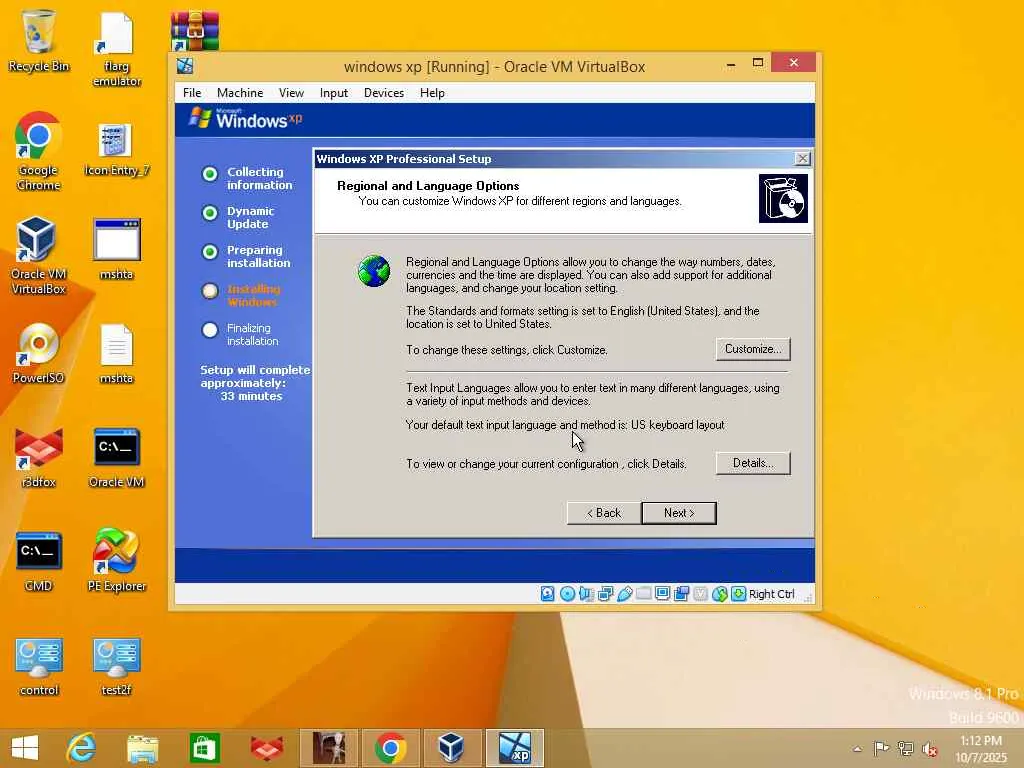
Task: Show hidden system tray icons arrow
Action: [857, 748]
